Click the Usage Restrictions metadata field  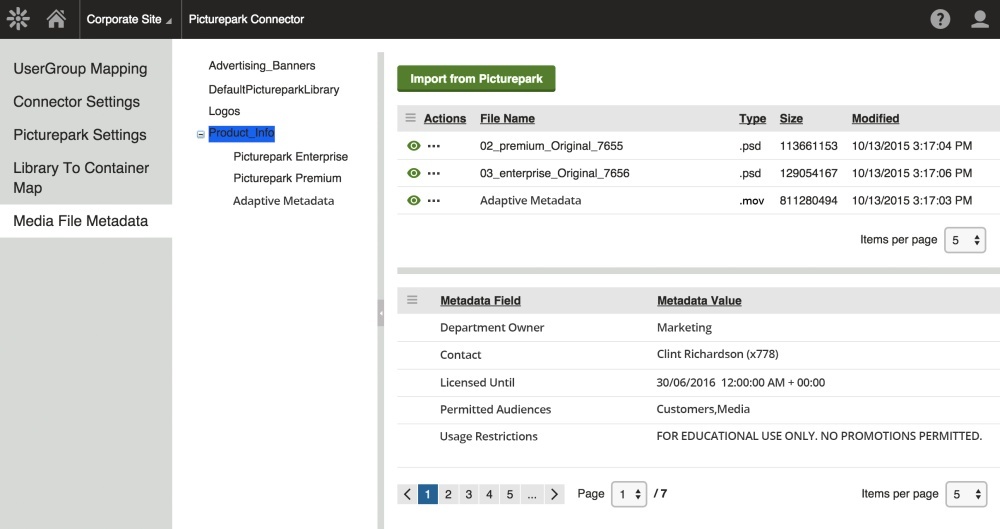tap(489, 436)
